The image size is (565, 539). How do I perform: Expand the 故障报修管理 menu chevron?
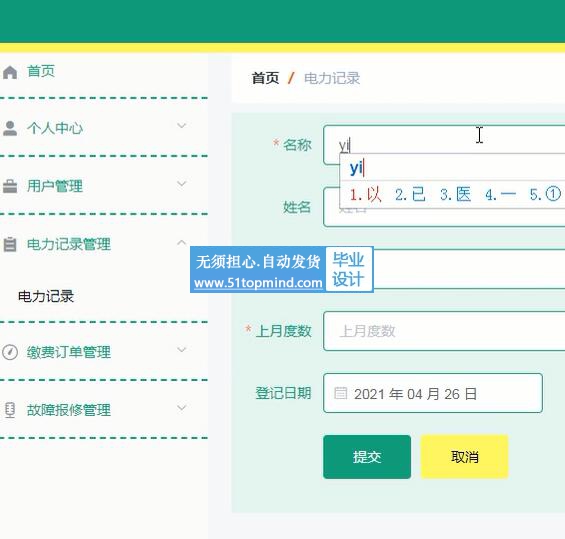tap(182, 408)
